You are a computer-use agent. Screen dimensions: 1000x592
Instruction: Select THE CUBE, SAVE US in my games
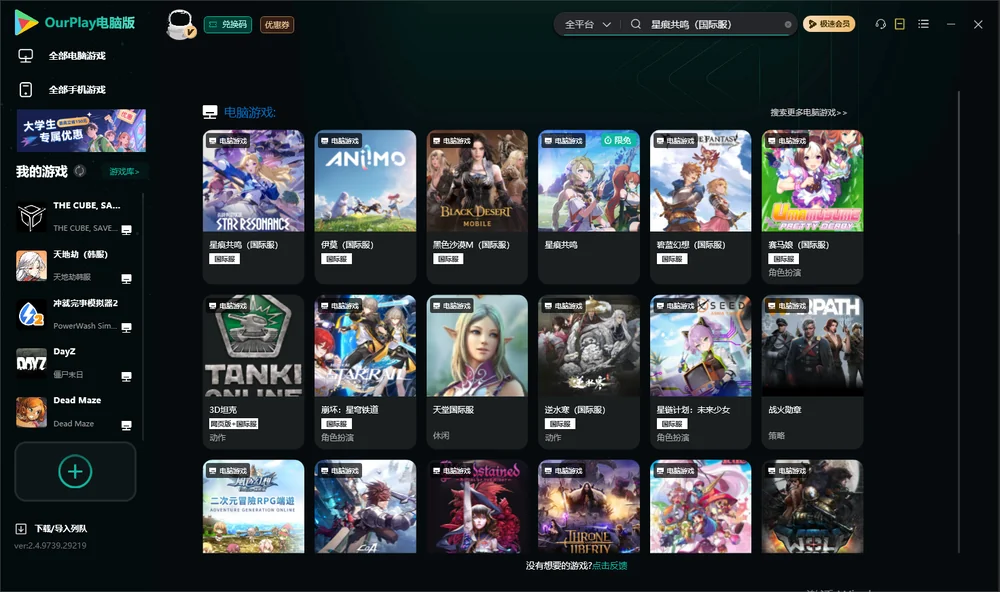point(75,217)
